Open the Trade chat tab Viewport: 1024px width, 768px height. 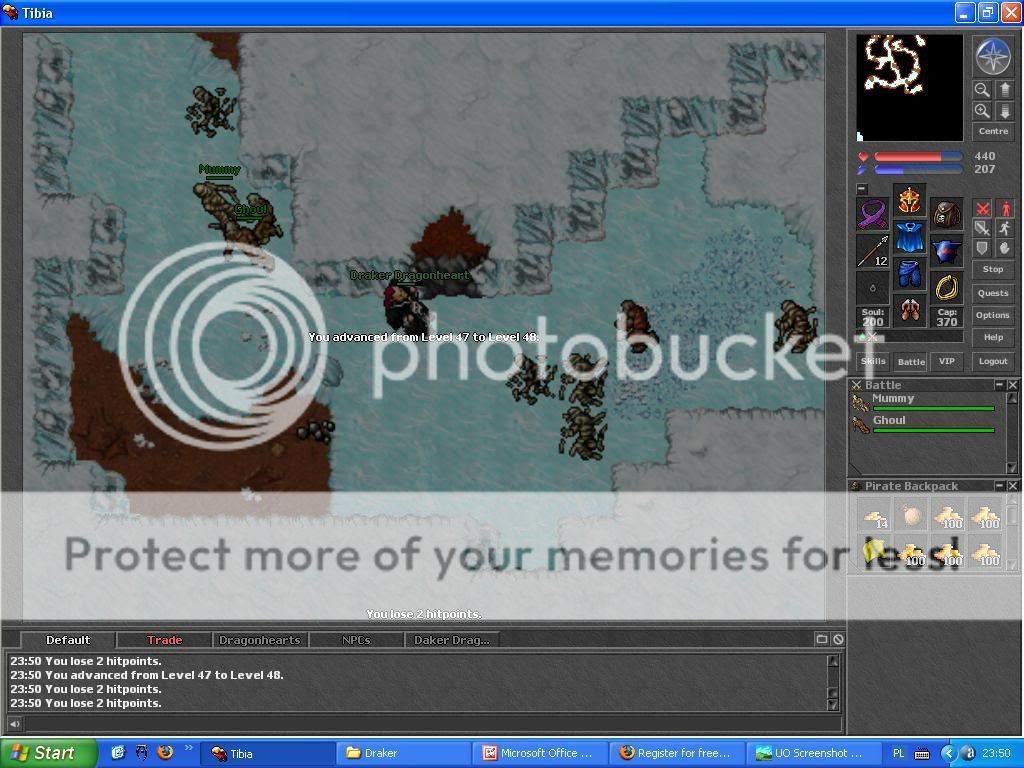[x=165, y=640]
